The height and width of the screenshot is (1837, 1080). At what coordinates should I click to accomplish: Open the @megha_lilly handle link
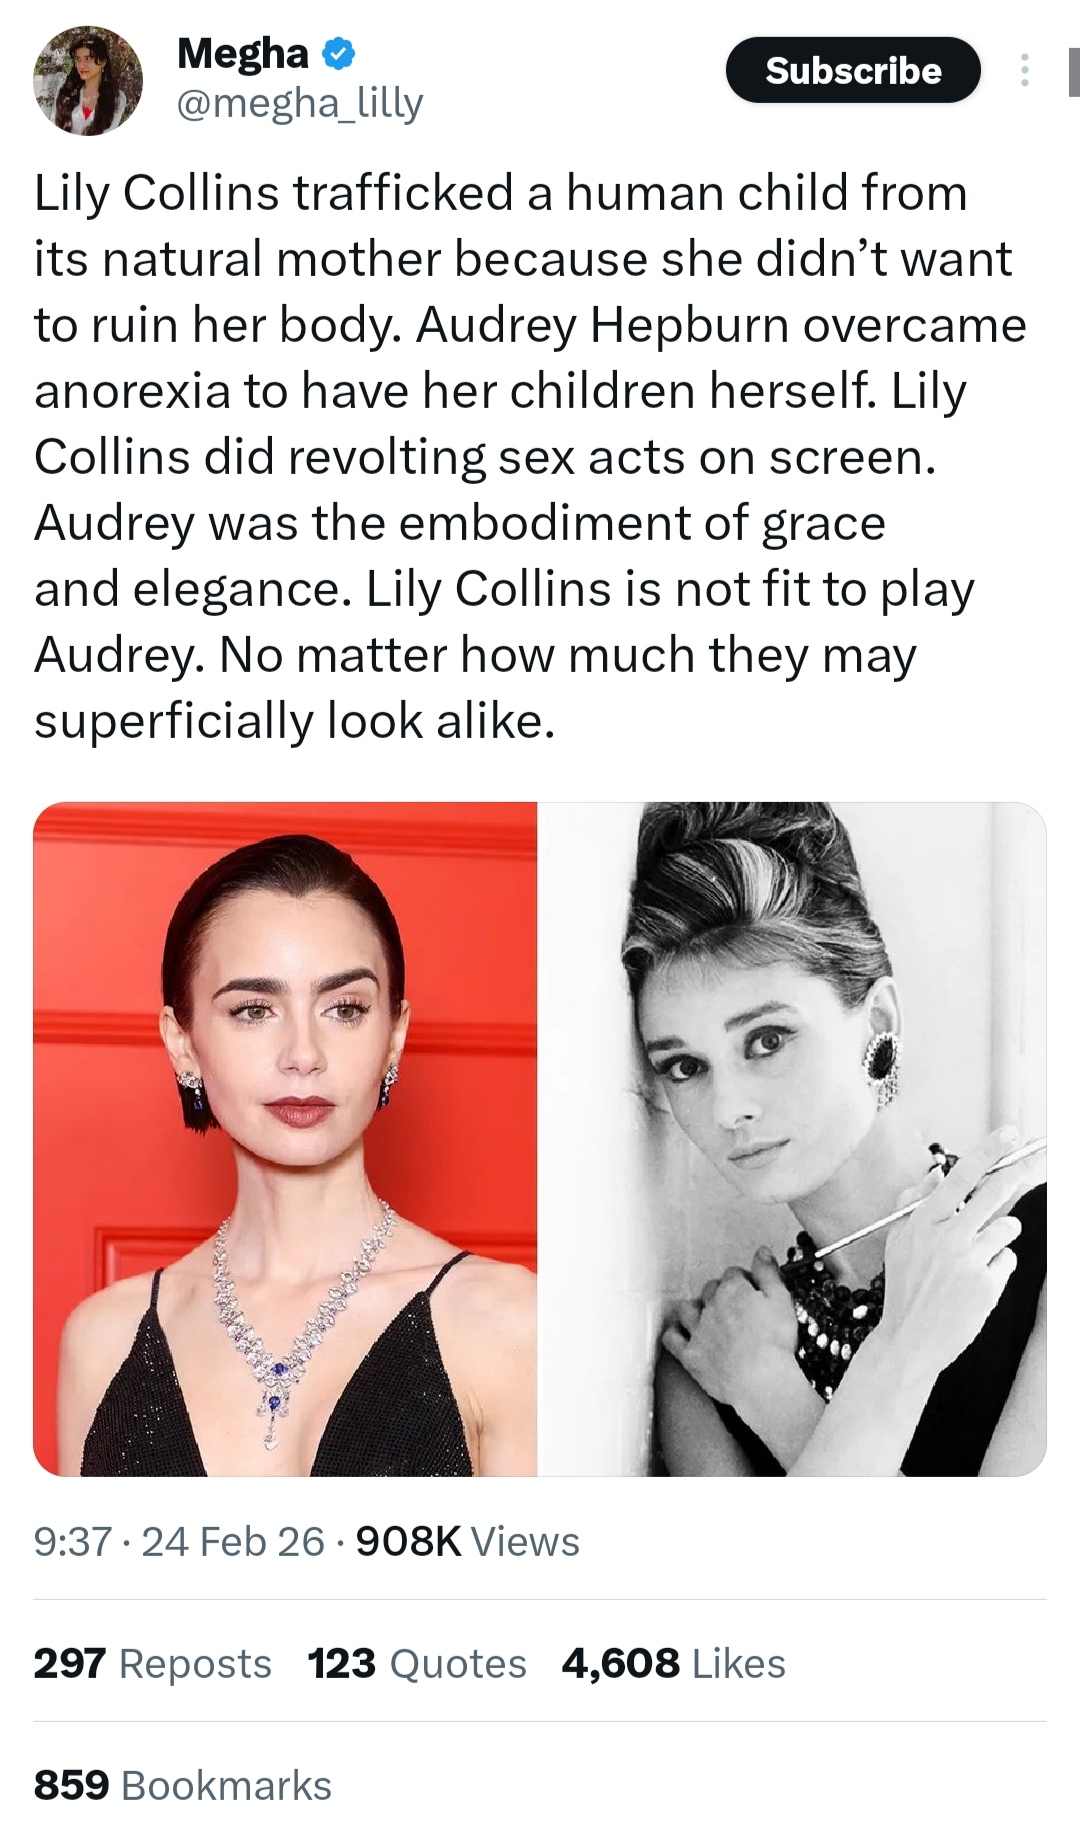pos(300,103)
